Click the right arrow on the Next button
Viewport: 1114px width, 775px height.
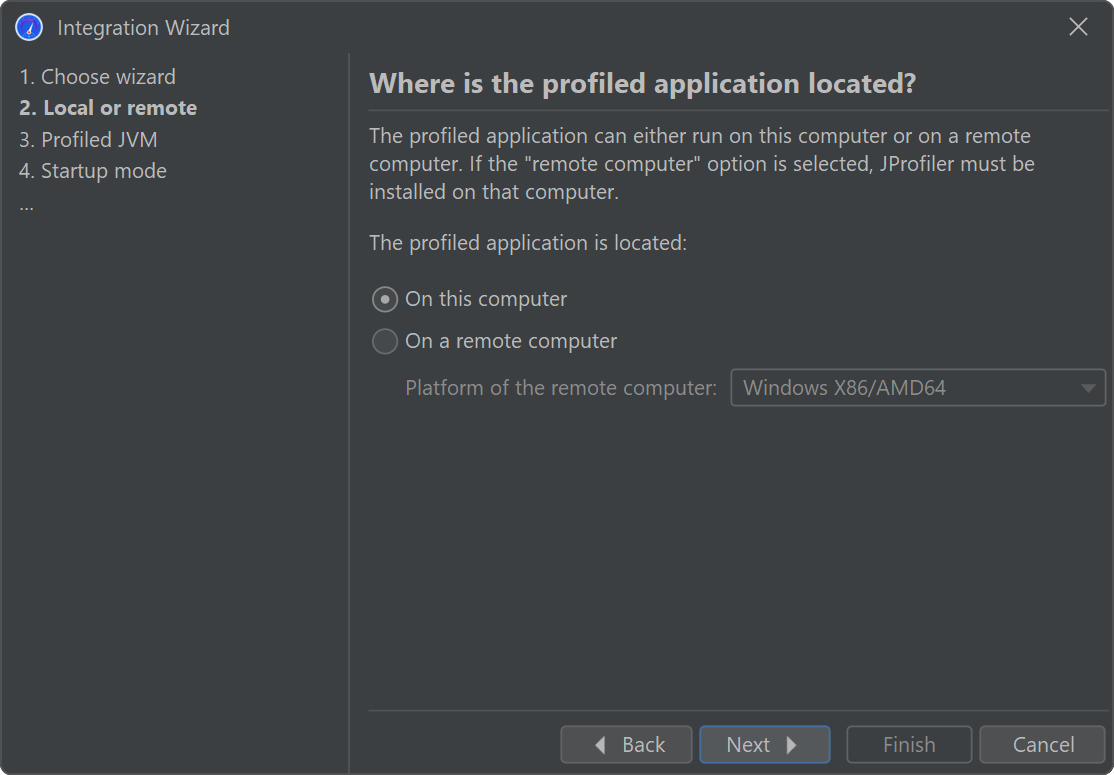point(792,745)
